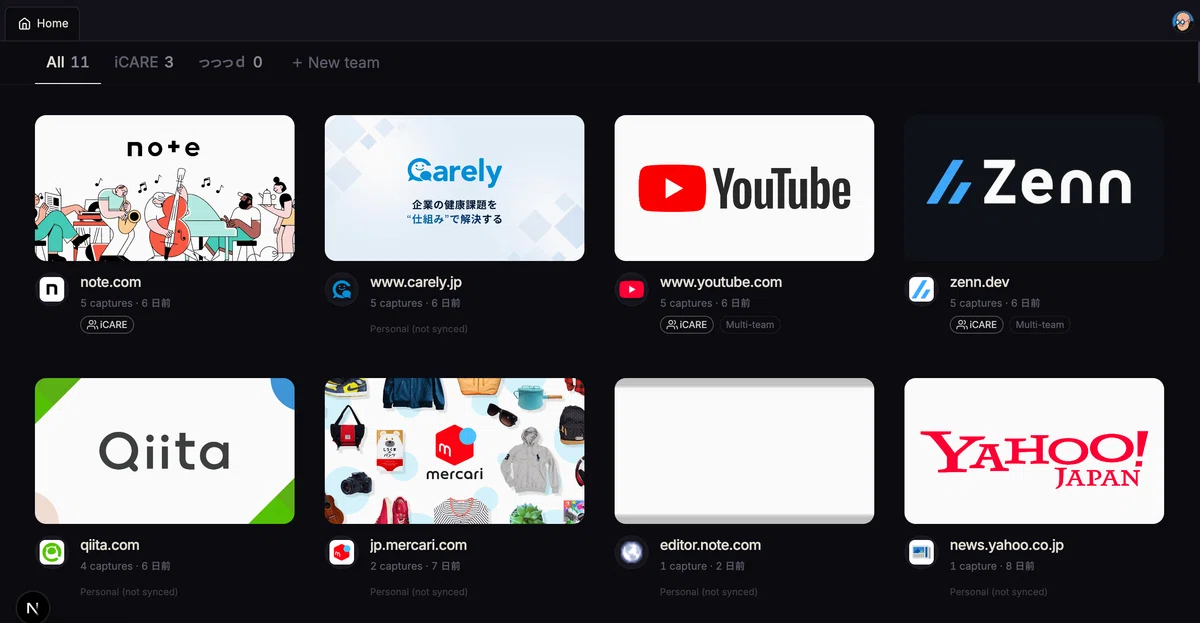Screen dimensions: 1200x623
Task: Open the Qiita thumbnail card
Action: pos(165,451)
